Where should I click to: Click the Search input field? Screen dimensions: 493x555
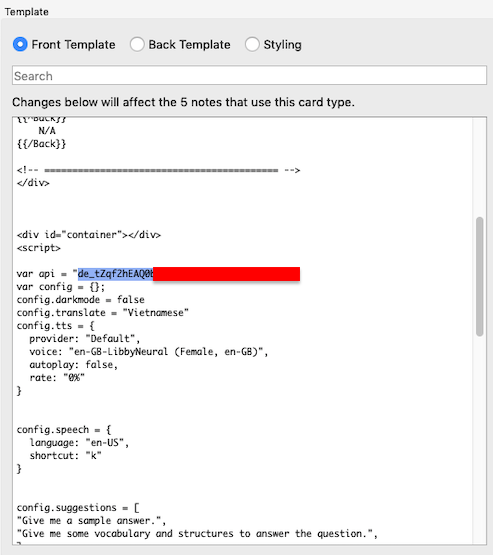[x=249, y=75]
